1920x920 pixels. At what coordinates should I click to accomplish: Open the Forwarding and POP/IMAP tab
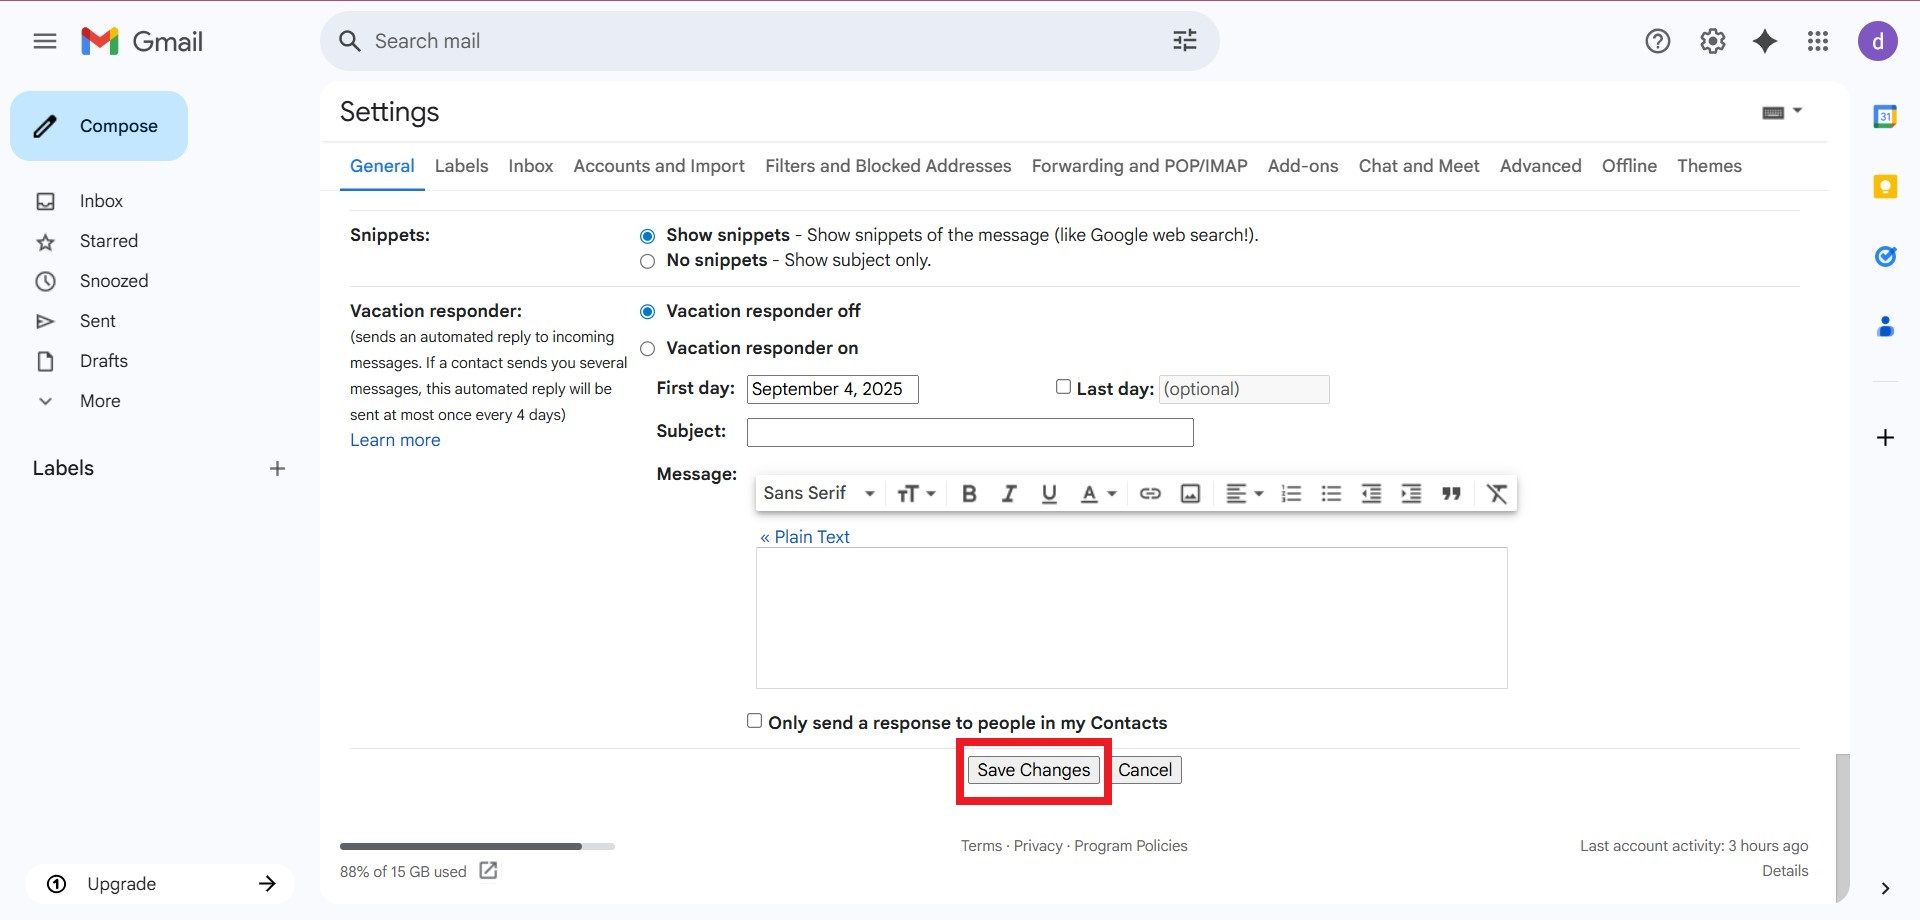pyautogui.click(x=1139, y=166)
